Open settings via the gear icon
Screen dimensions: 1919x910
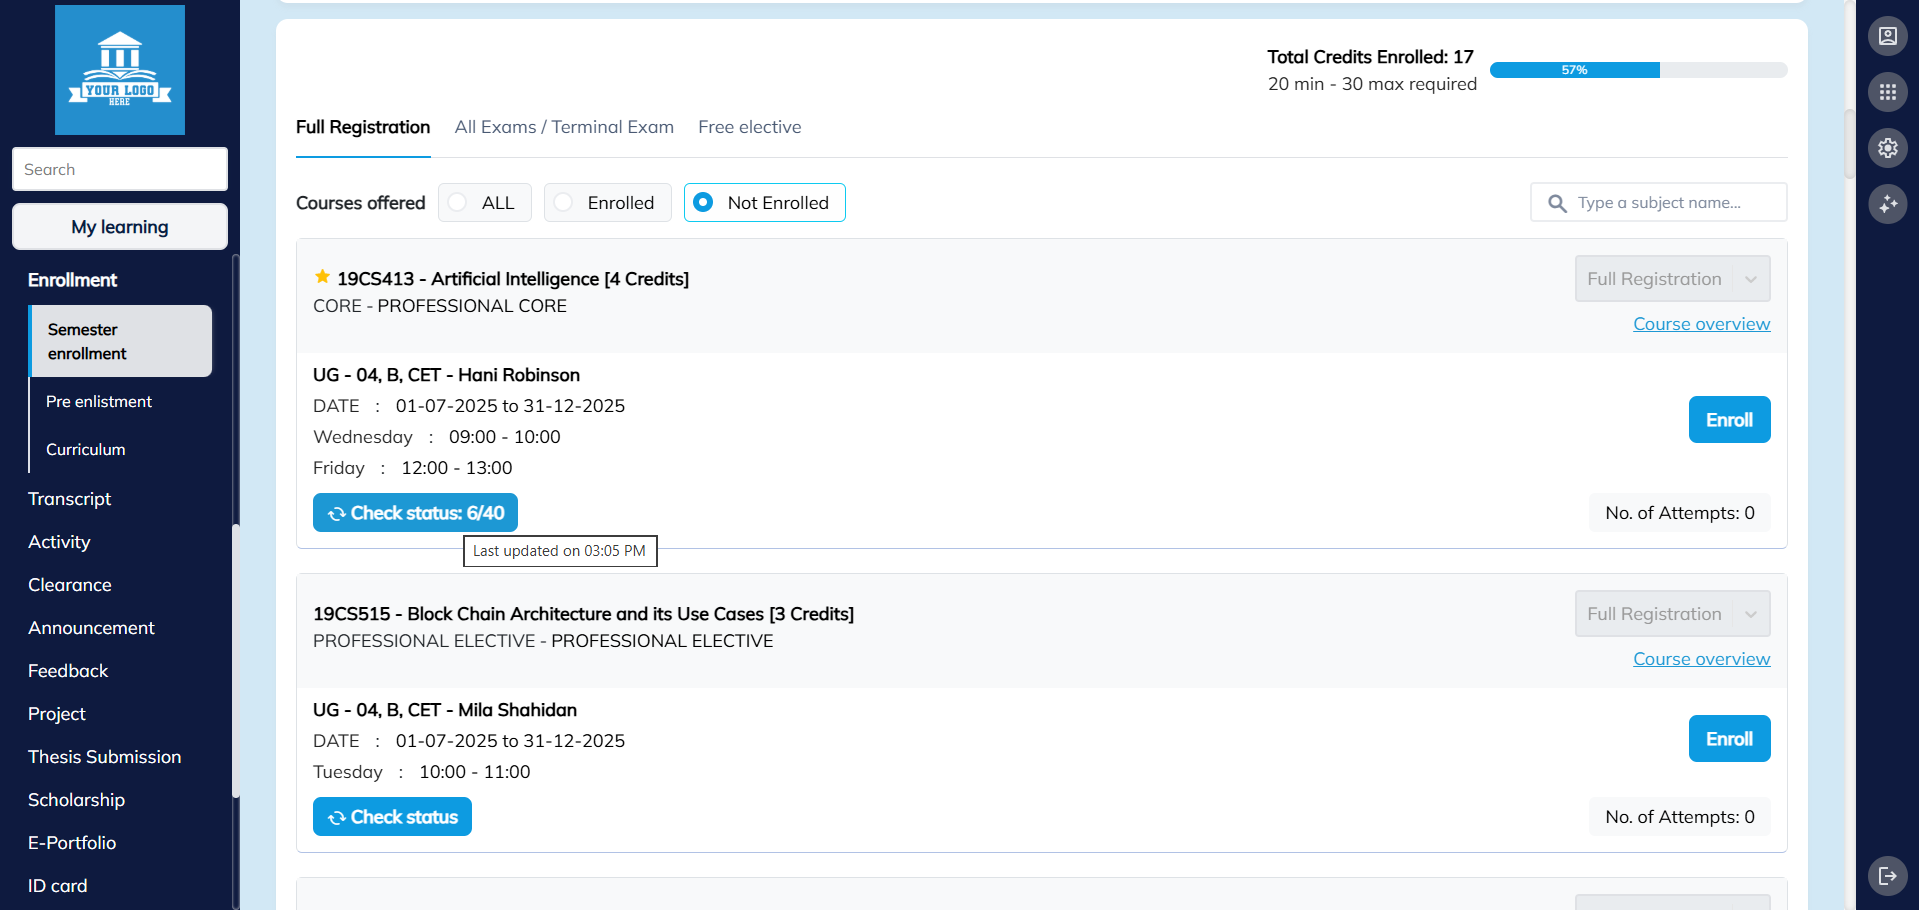point(1888,148)
